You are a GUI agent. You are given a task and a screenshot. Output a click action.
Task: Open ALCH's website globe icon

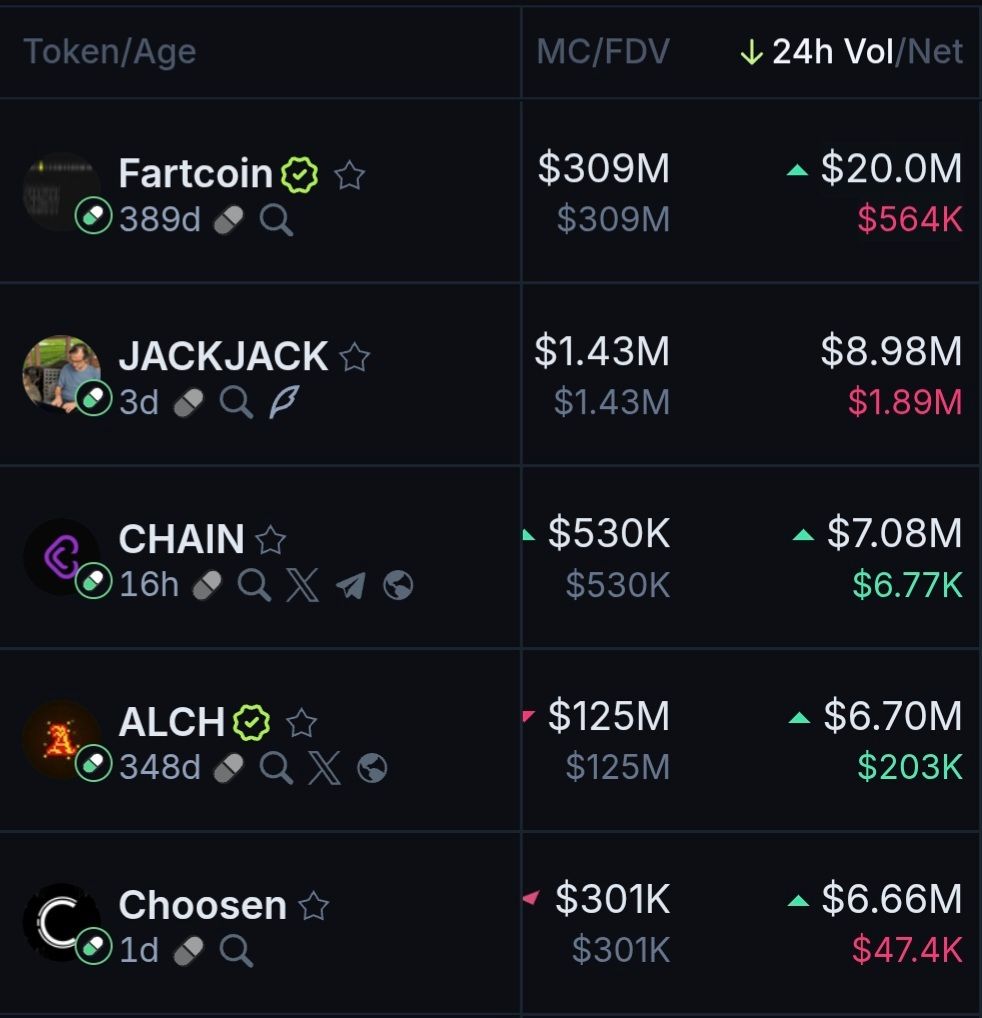click(x=372, y=768)
